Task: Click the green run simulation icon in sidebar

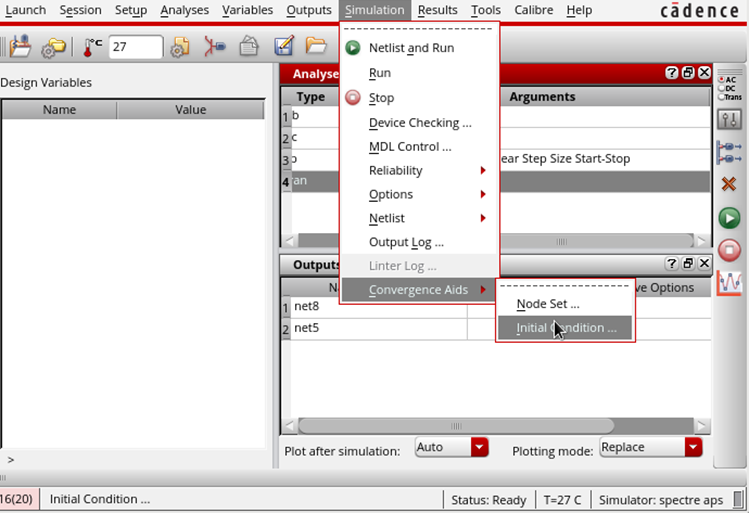Action: pos(730,218)
